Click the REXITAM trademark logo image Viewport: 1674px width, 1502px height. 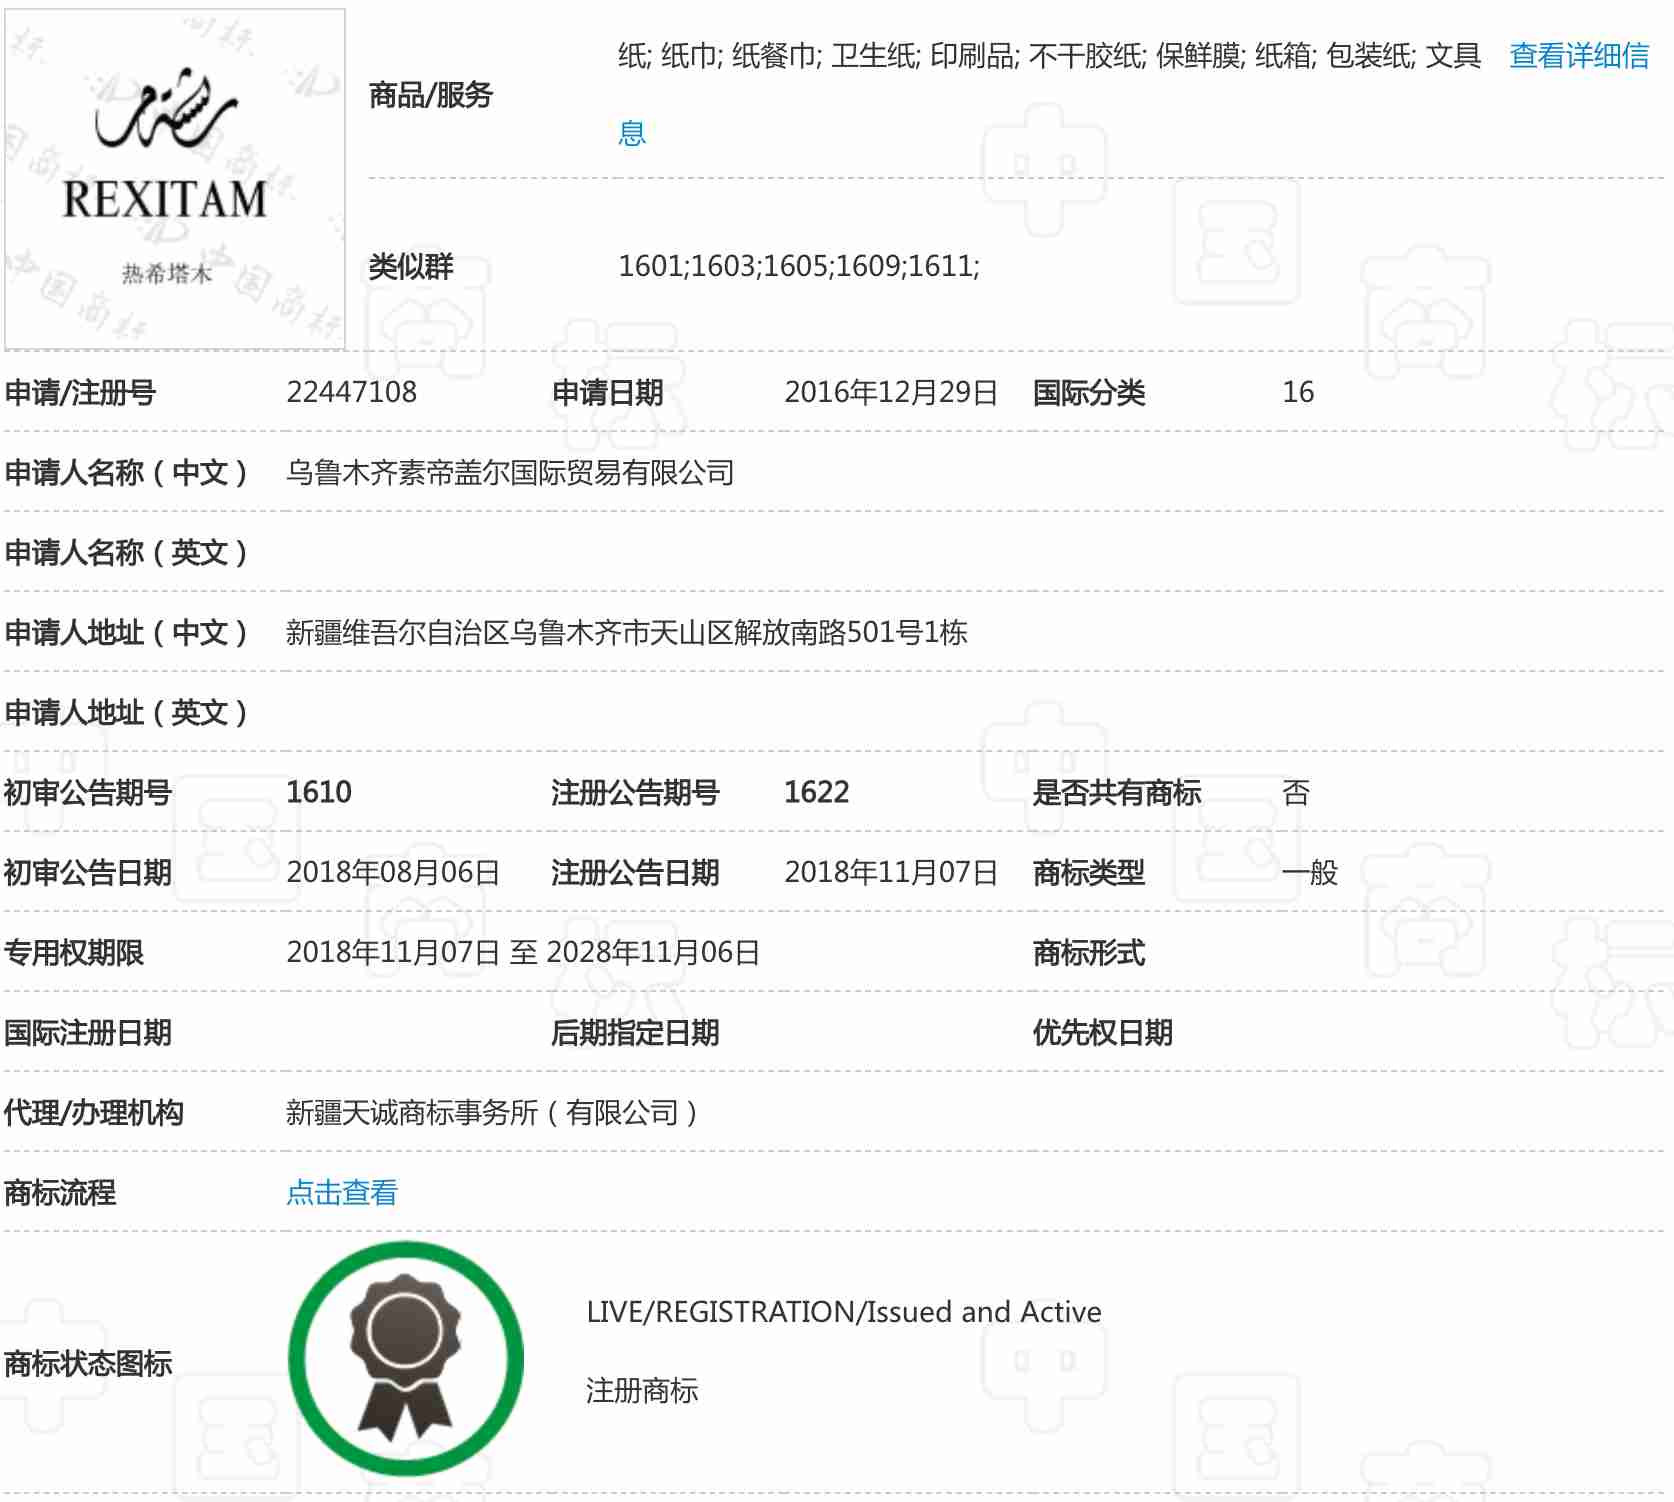click(x=175, y=179)
